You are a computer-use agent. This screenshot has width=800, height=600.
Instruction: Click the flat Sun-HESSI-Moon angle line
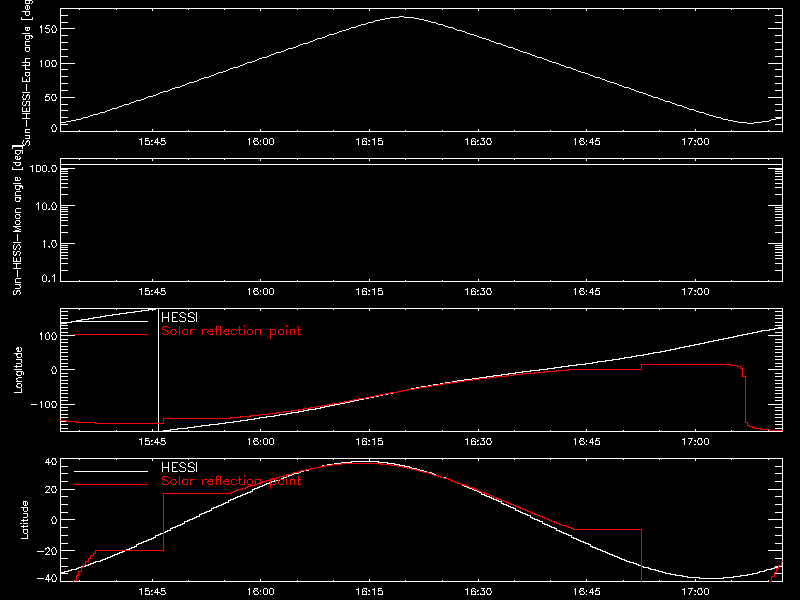(x=421, y=165)
